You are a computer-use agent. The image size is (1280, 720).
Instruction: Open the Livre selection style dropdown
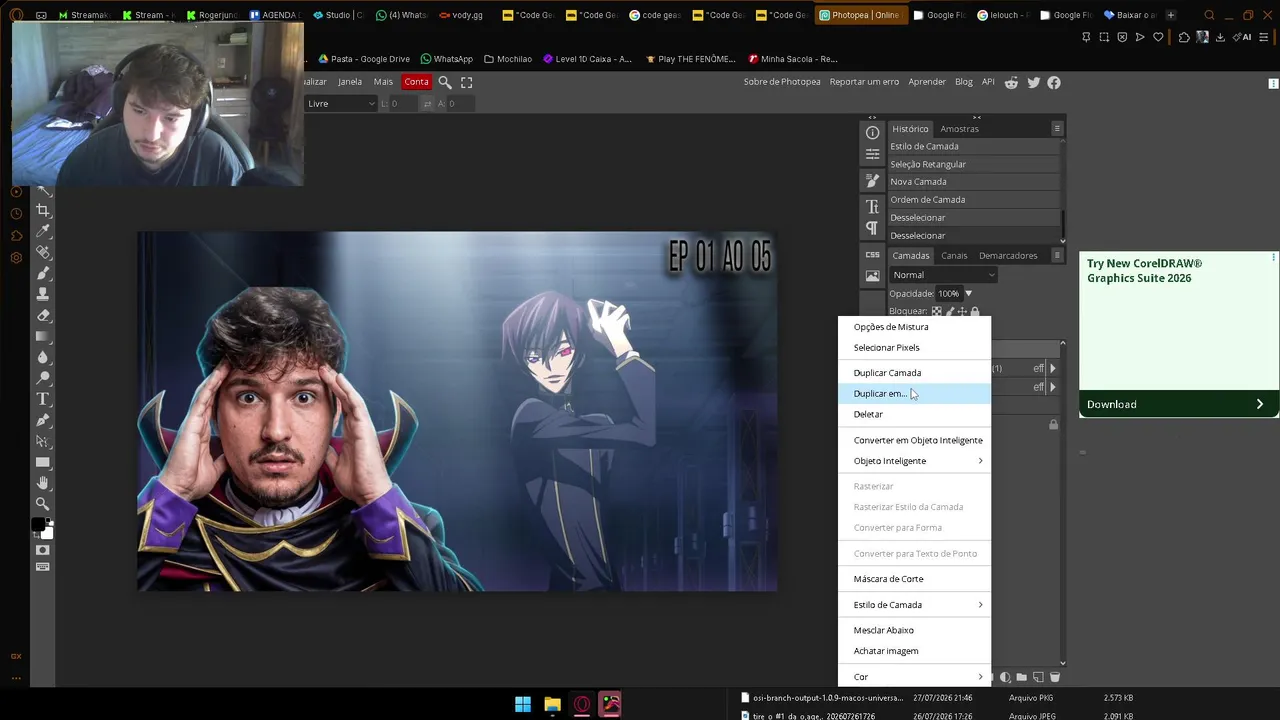click(x=341, y=104)
